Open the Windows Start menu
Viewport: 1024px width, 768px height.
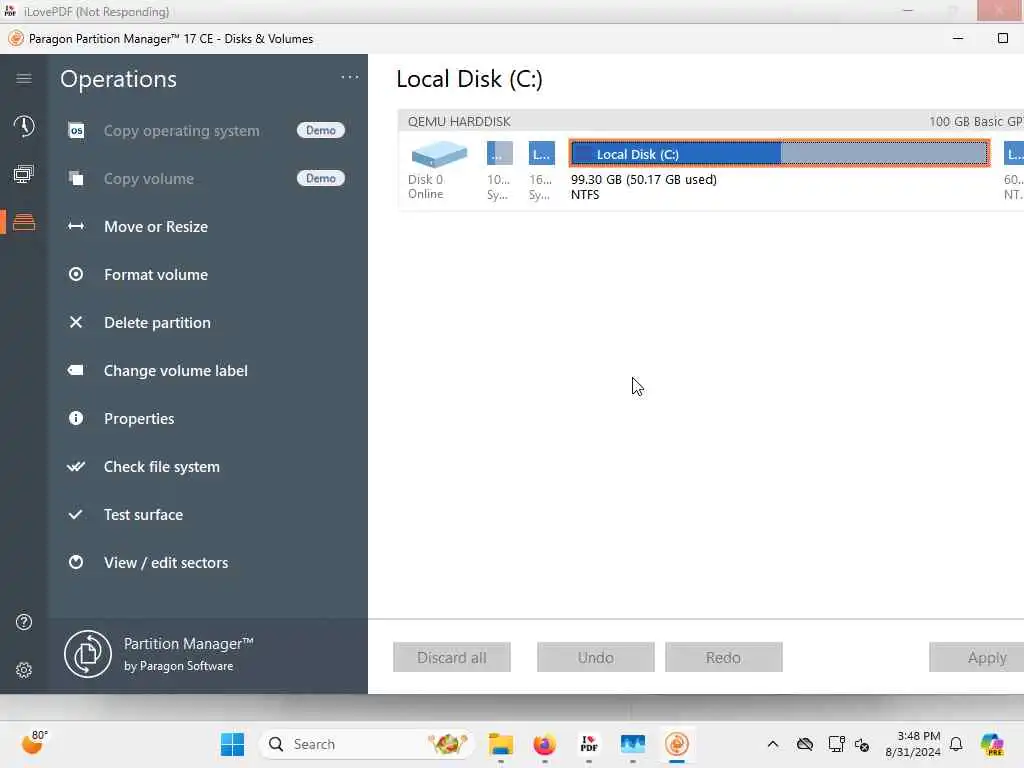pos(232,744)
